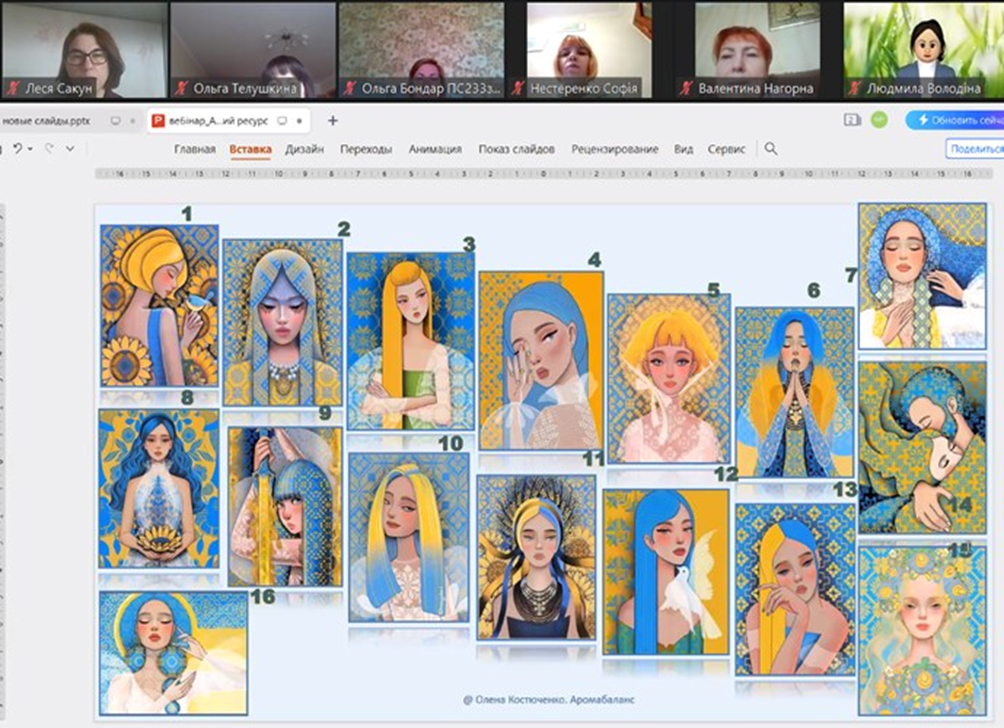This screenshot has height=728, width=1004.
Task: Open the Вставка ribbon tab
Action: click(250, 149)
